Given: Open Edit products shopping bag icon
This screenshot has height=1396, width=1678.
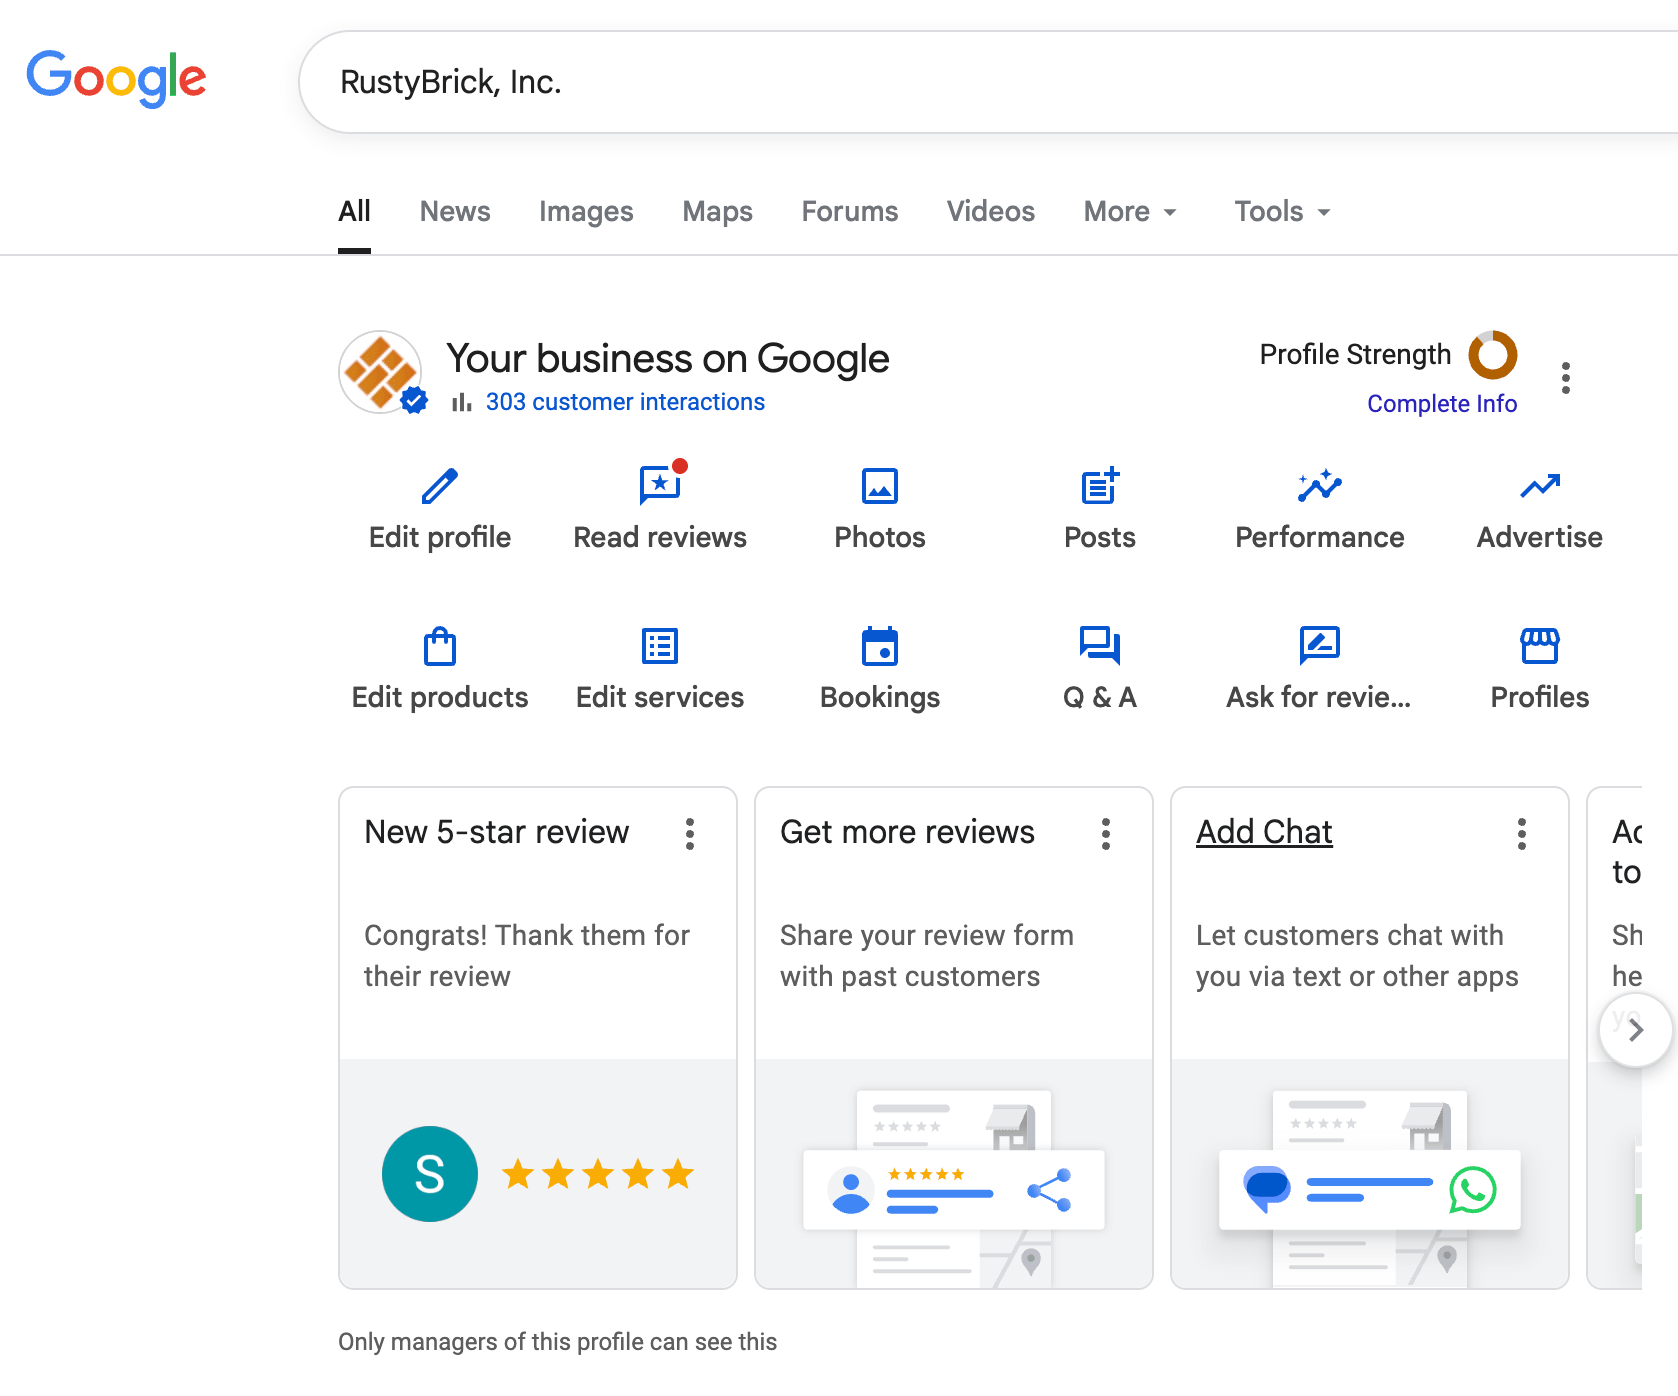Looking at the screenshot, I should click(440, 647).
